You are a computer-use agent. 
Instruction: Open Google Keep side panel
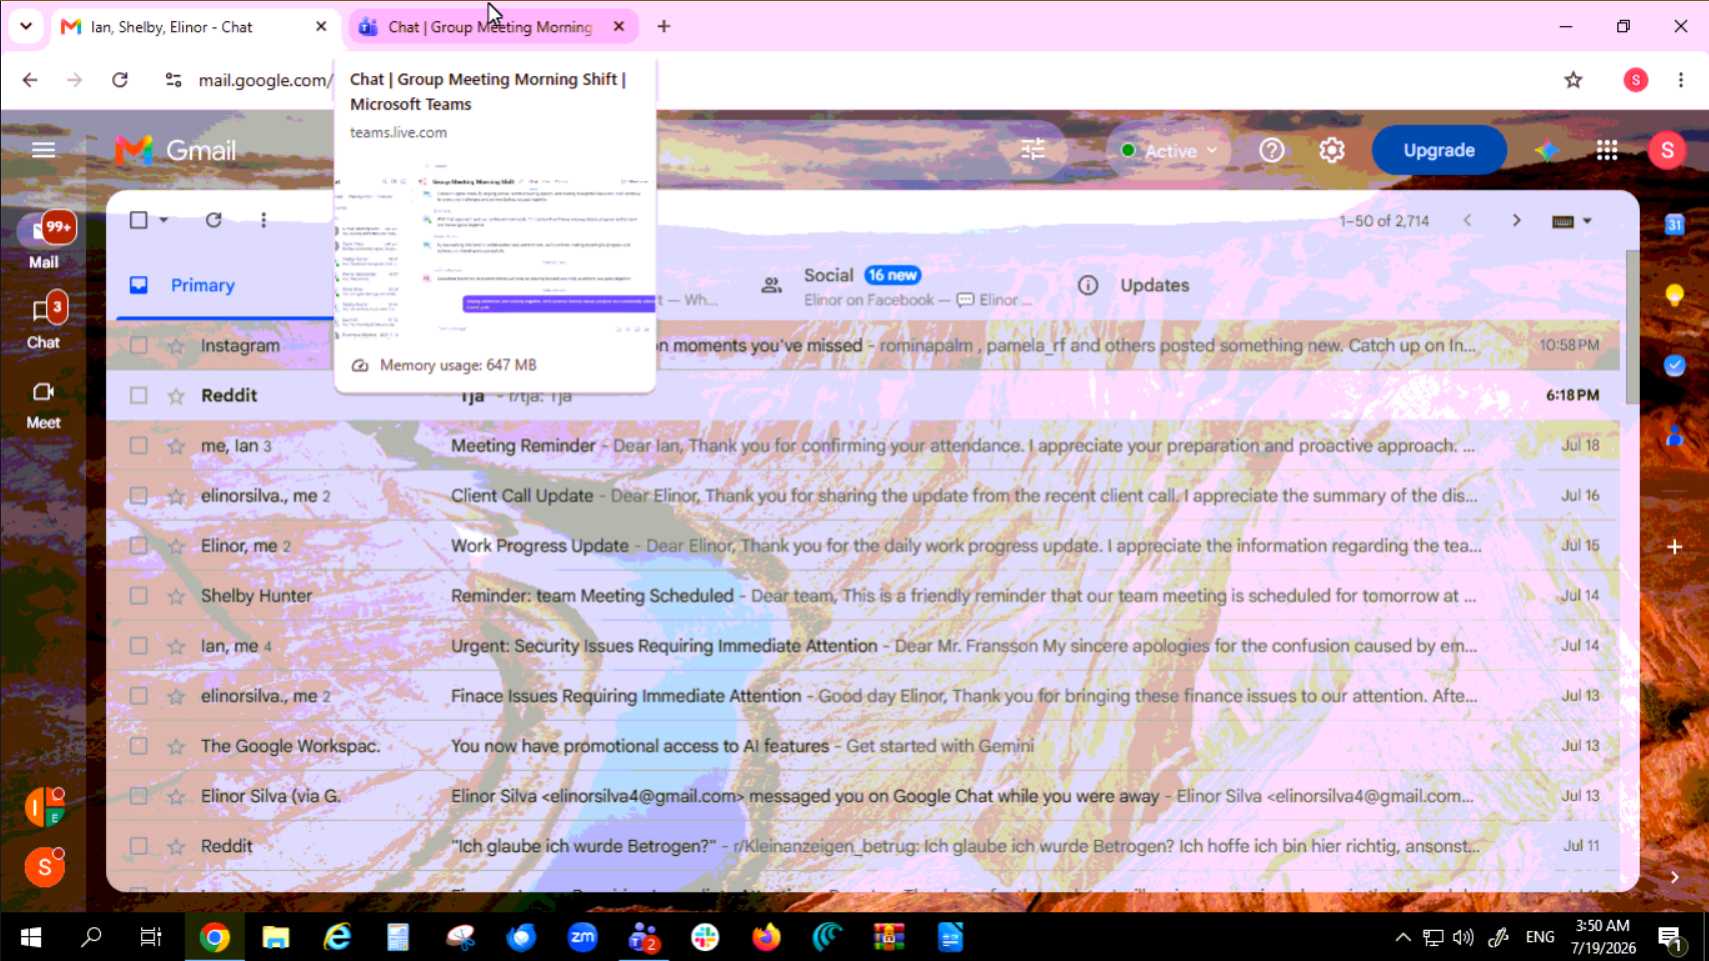1674,295
